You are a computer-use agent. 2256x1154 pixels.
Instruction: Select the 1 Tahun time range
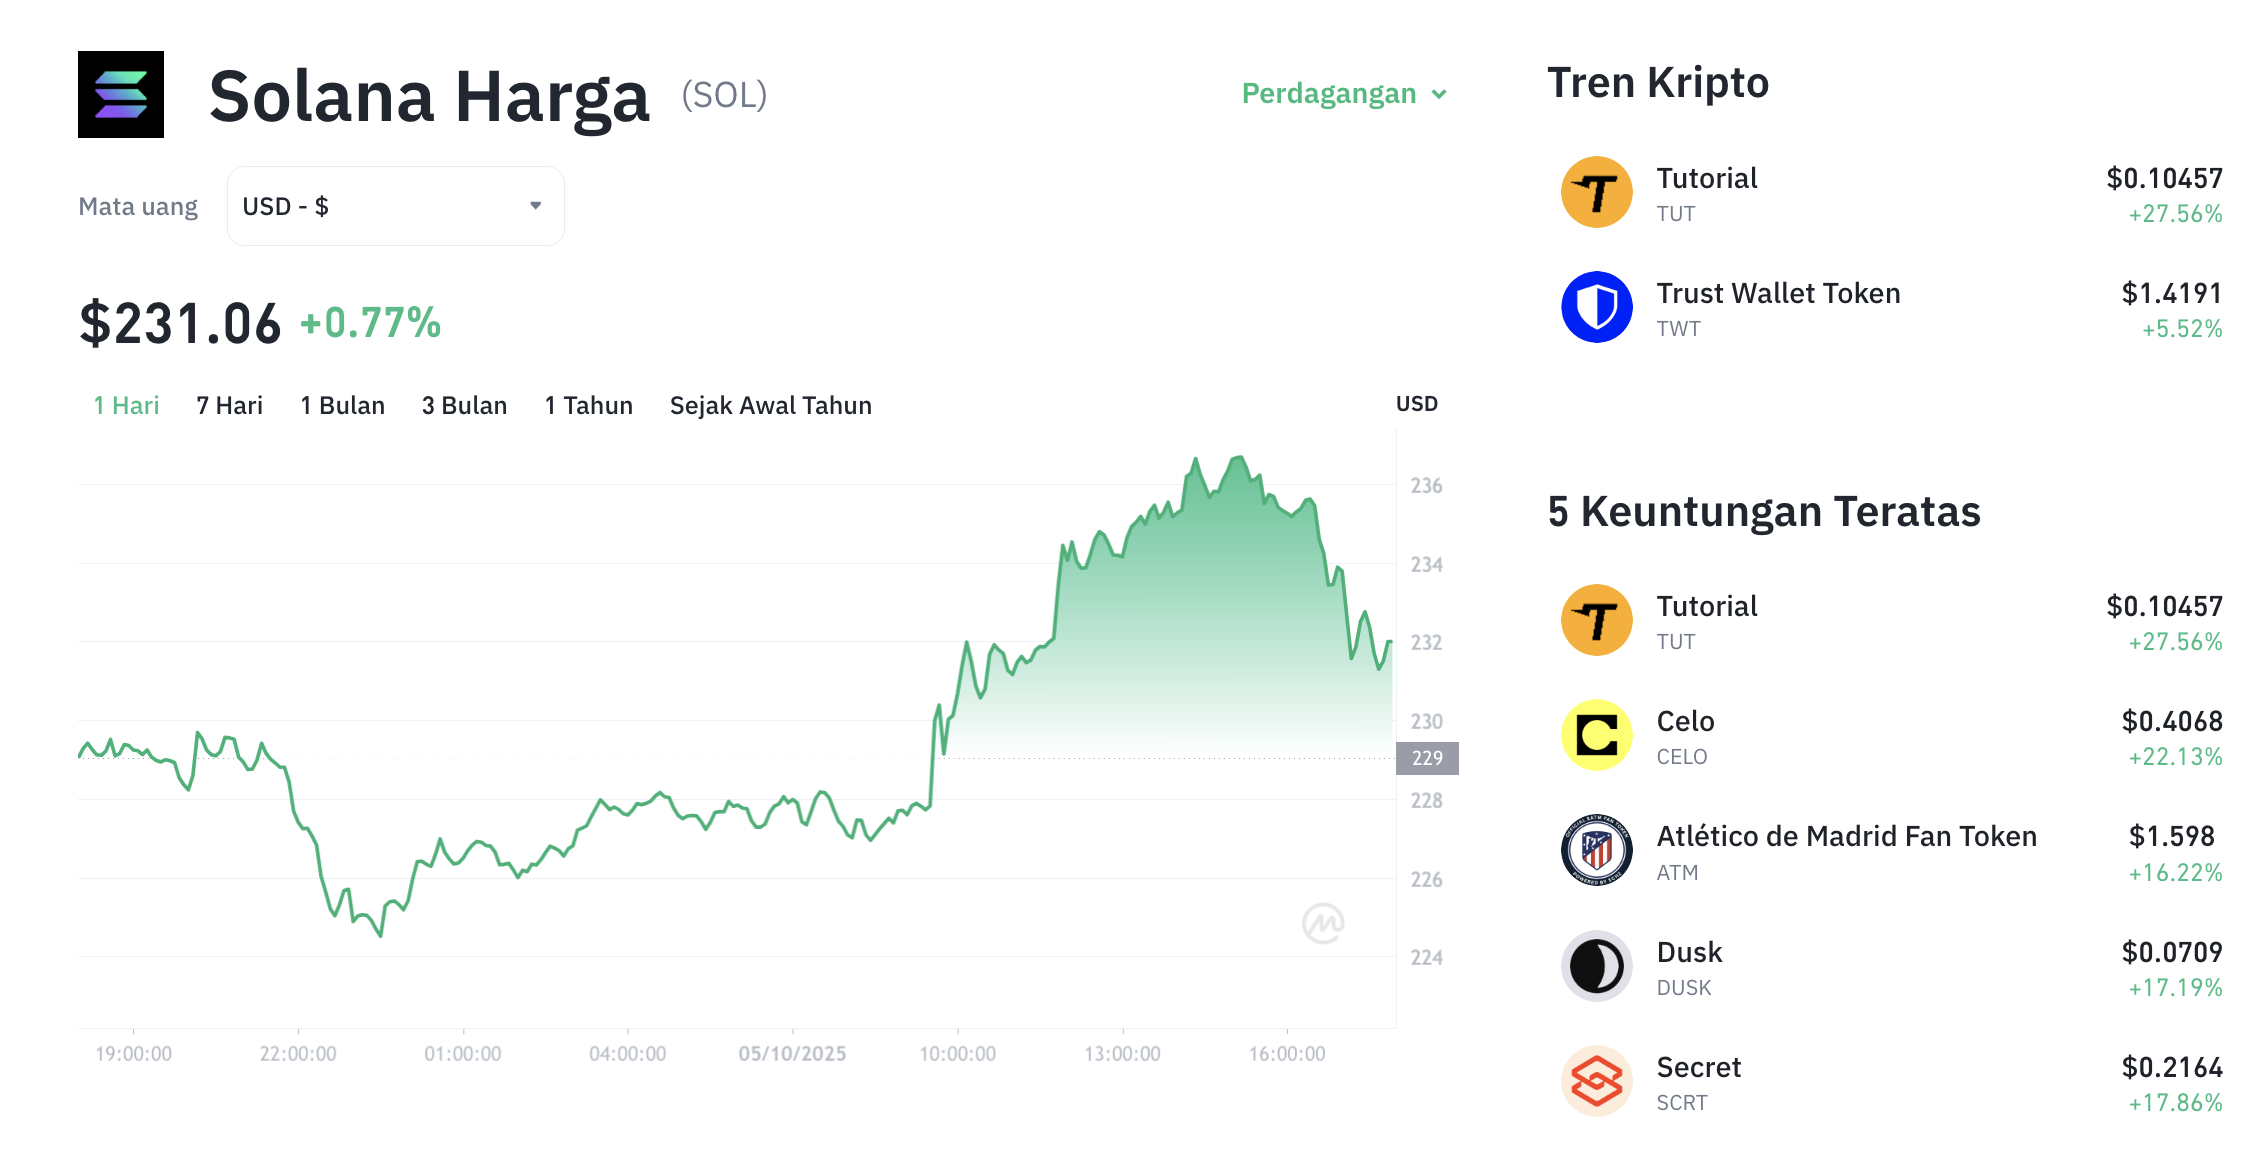[x=588, y=405]
